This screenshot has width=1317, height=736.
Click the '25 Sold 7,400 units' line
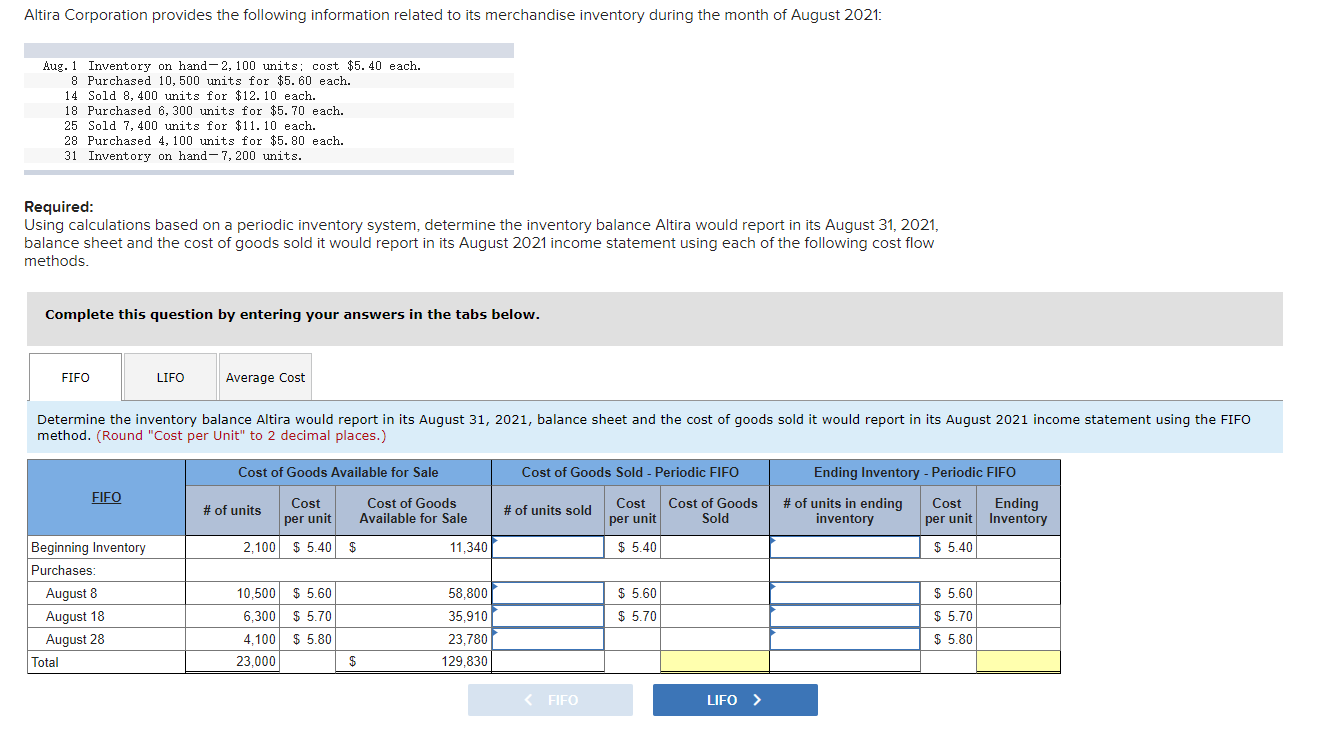pos(190,126)
